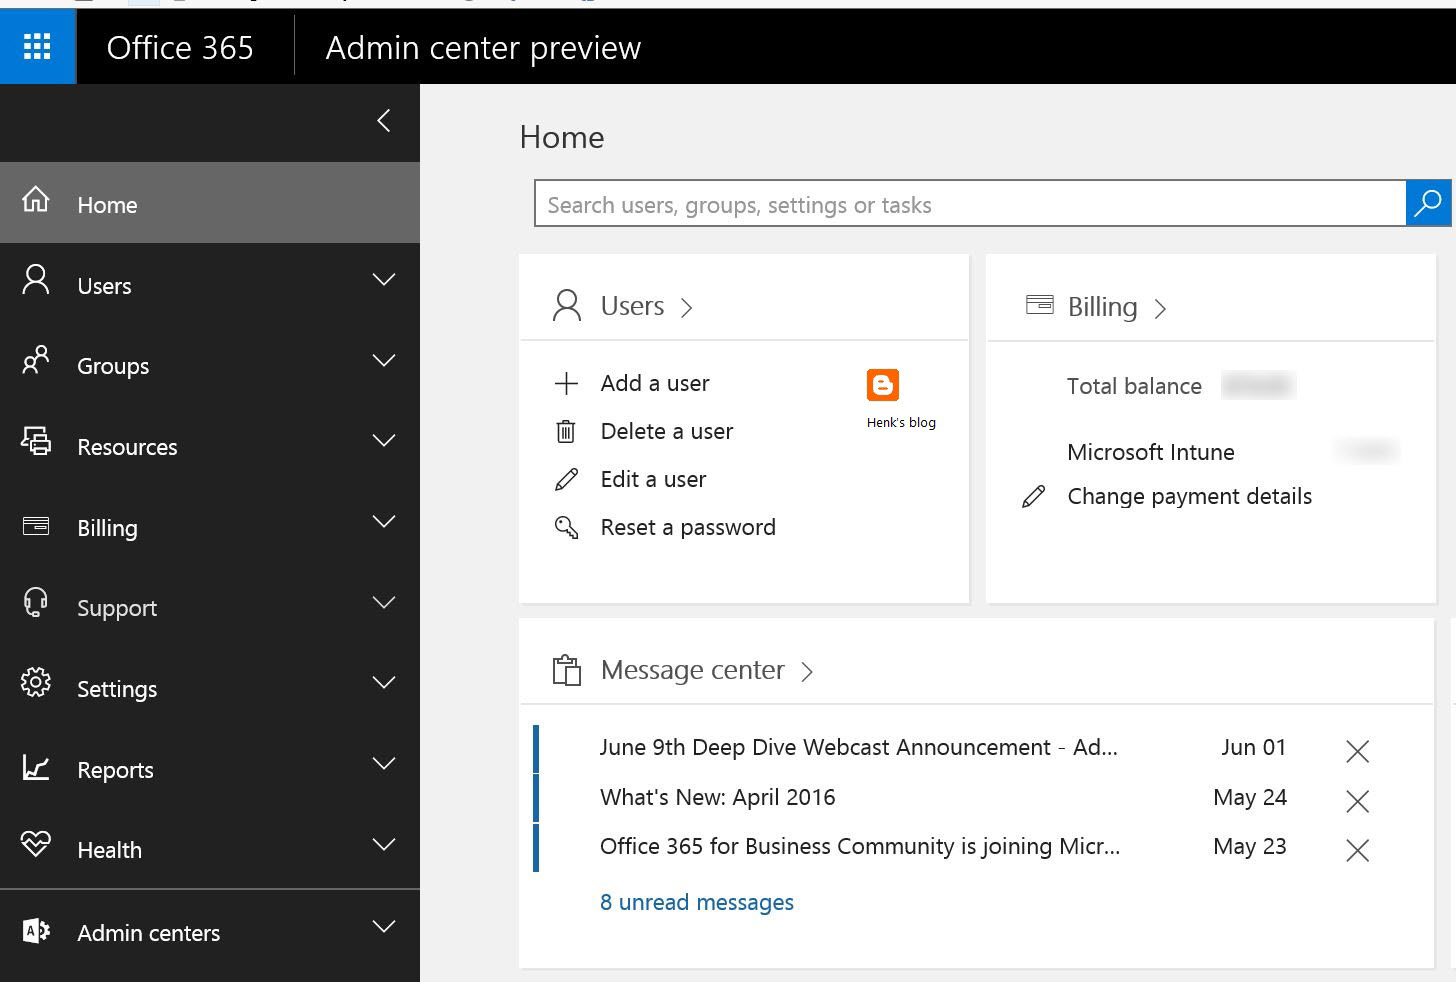Screen dimensions: 1456x982
Task: Expand the Billing section in the sidebar
Action: pos(384,522)
